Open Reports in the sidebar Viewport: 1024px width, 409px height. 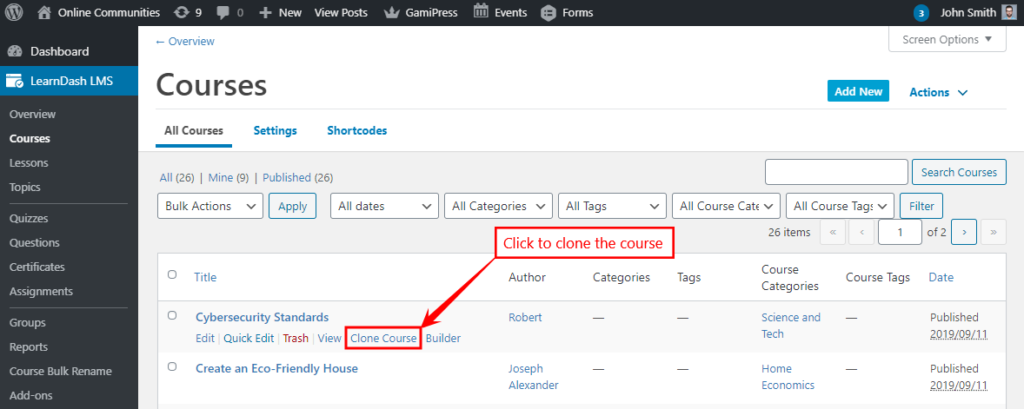pos(29,347)
